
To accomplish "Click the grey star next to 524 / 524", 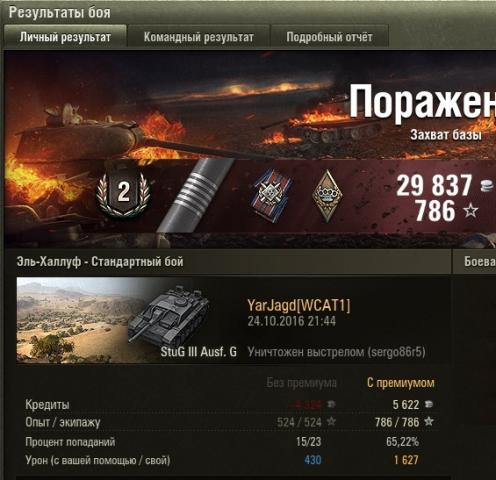I will point(331,422).
